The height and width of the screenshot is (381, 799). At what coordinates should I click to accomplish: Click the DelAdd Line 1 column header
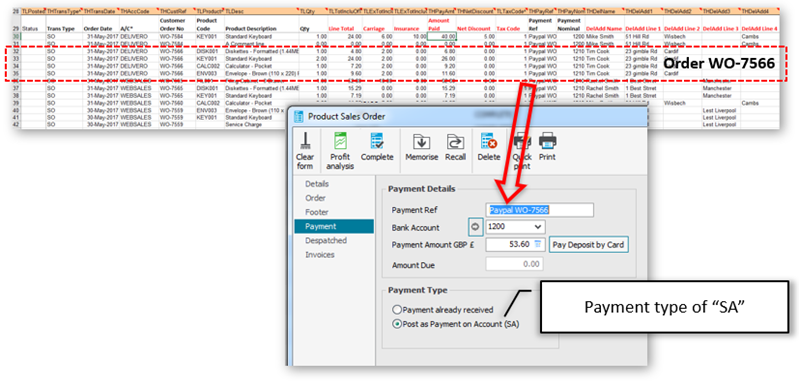643,29
